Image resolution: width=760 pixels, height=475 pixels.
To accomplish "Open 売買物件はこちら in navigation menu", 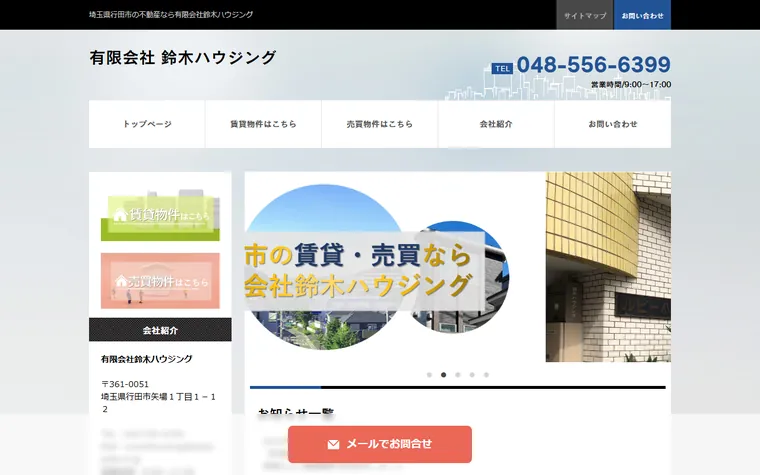I will 380,124.
